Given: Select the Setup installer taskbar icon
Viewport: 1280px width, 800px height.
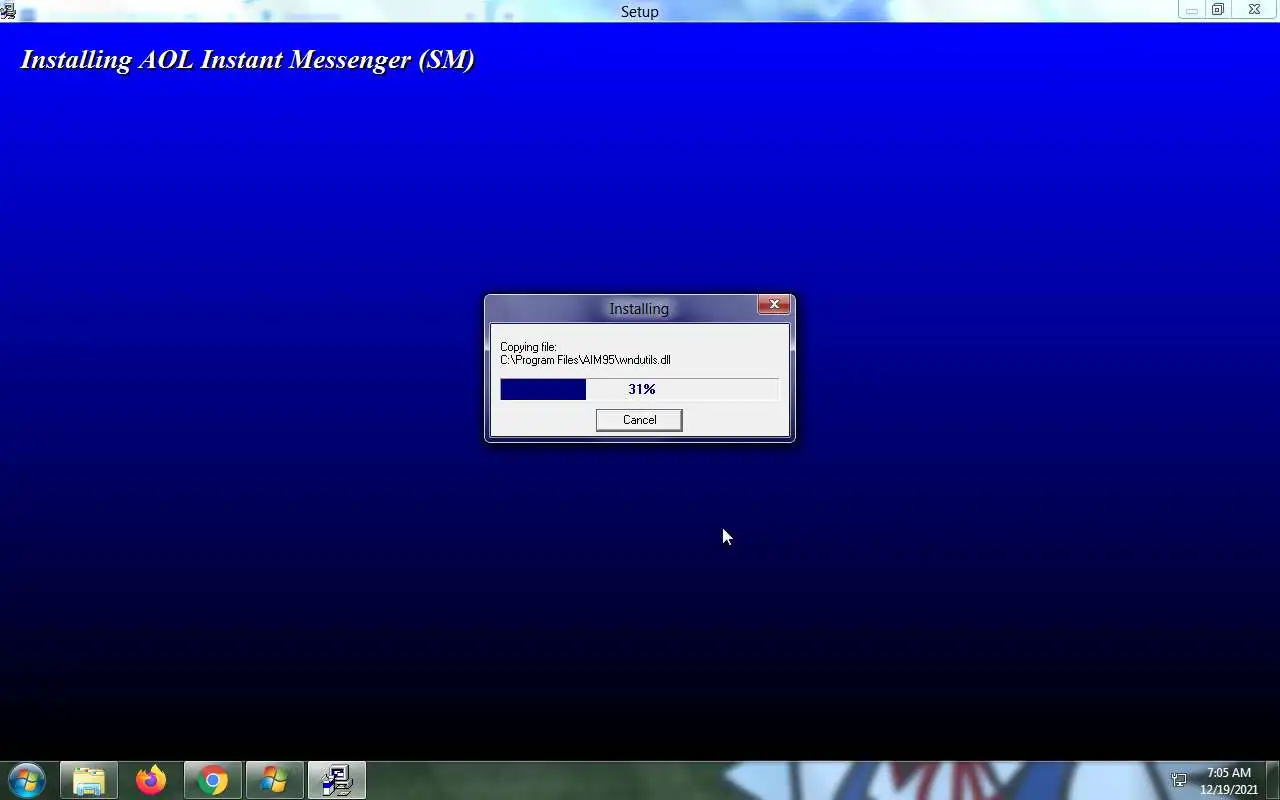Looking at the screenshot, I should (336, 780).
